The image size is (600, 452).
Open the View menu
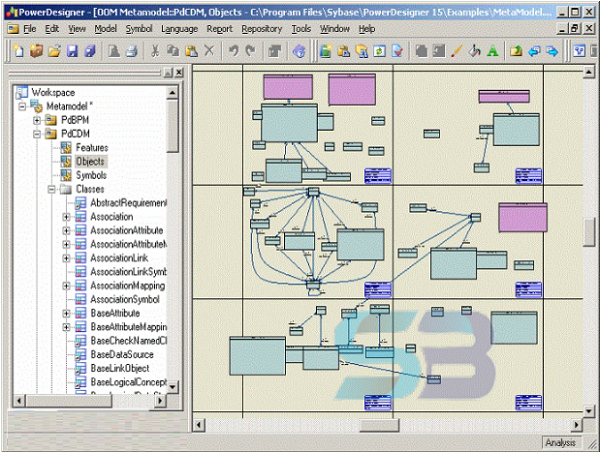pos(77,29)
